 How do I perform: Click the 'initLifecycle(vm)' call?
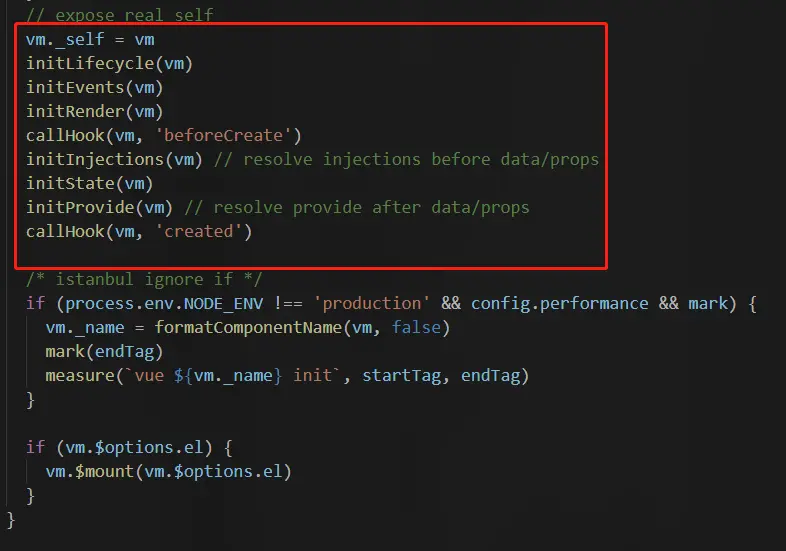pyautogui.click(x=109, y=63)
